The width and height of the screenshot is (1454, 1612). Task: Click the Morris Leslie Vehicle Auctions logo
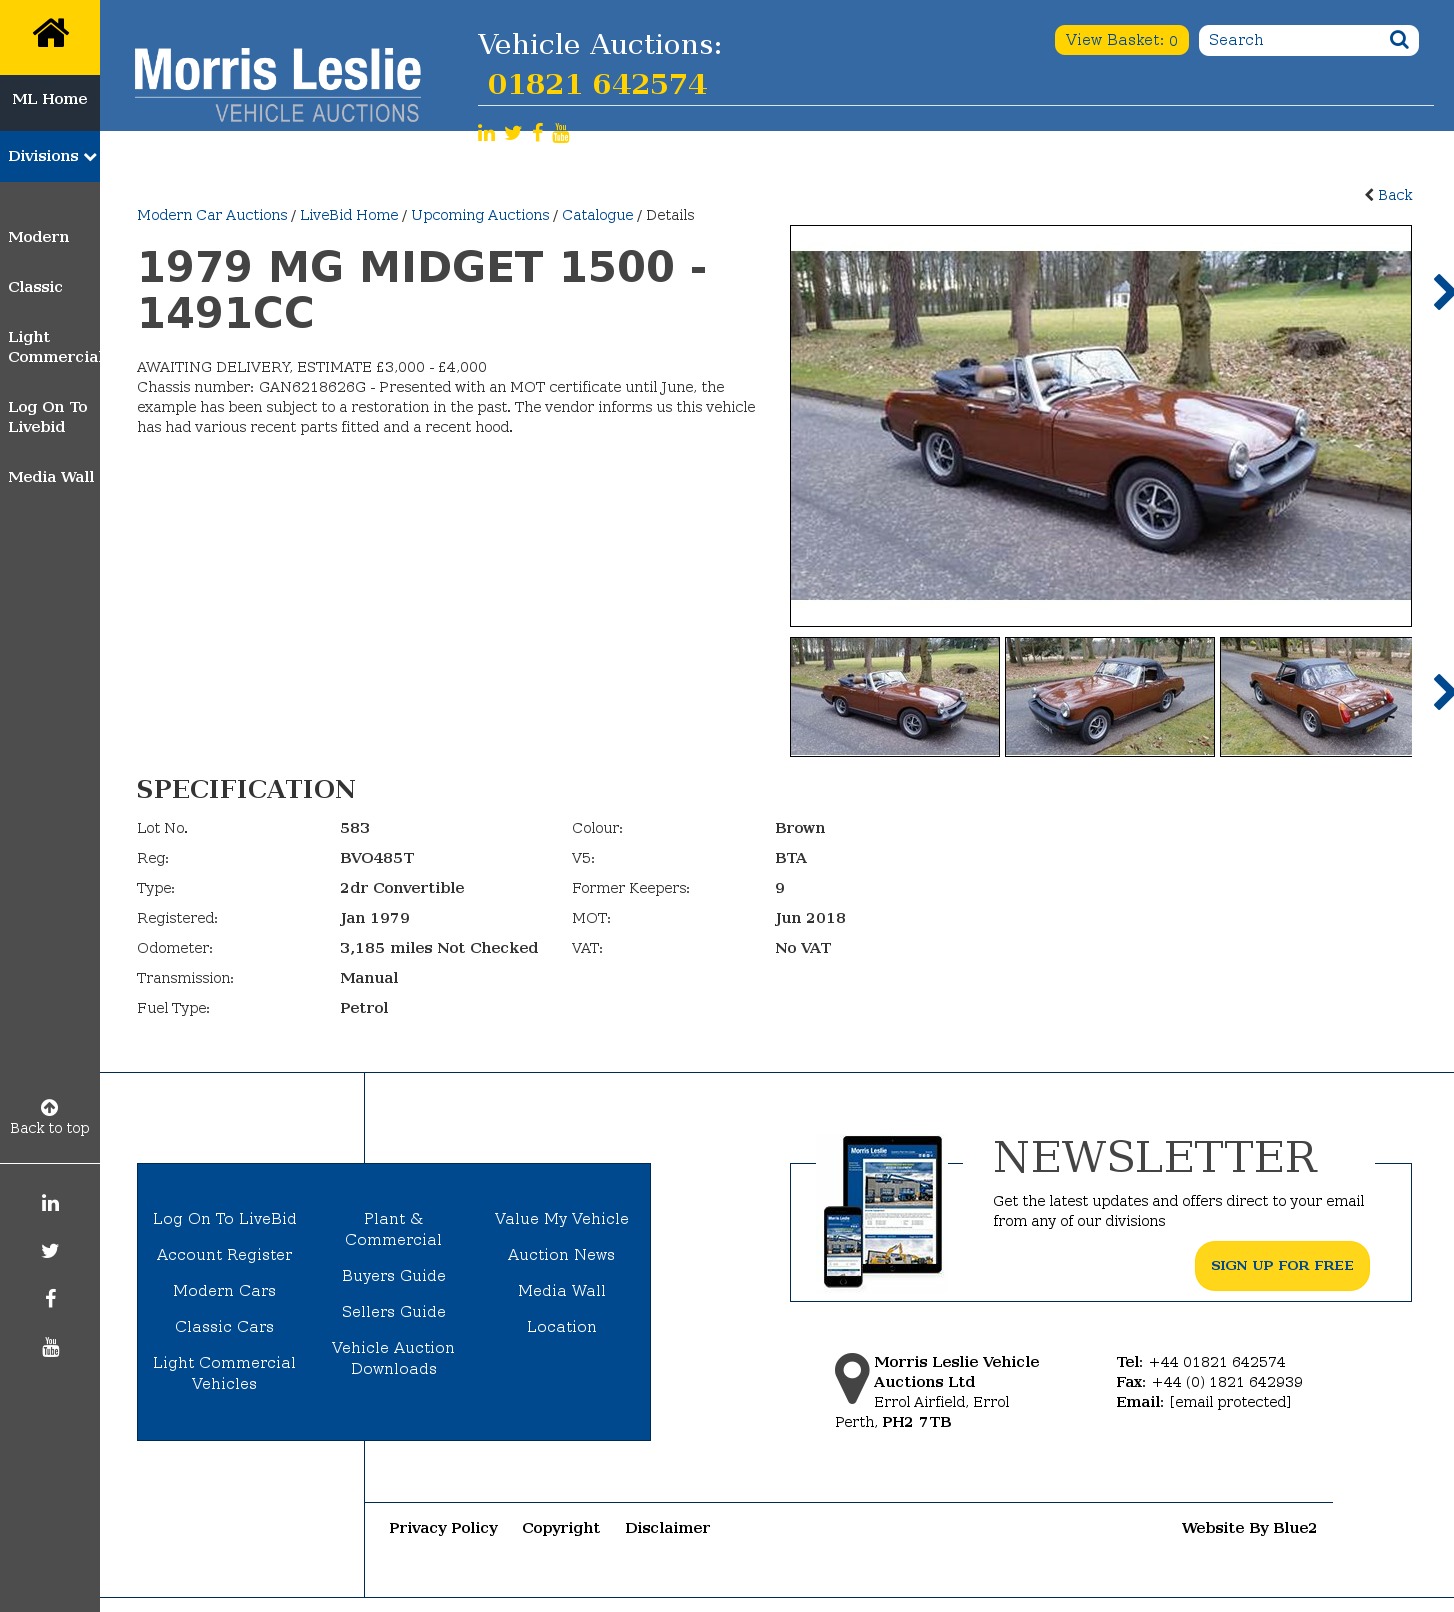[x=278, y=85]
